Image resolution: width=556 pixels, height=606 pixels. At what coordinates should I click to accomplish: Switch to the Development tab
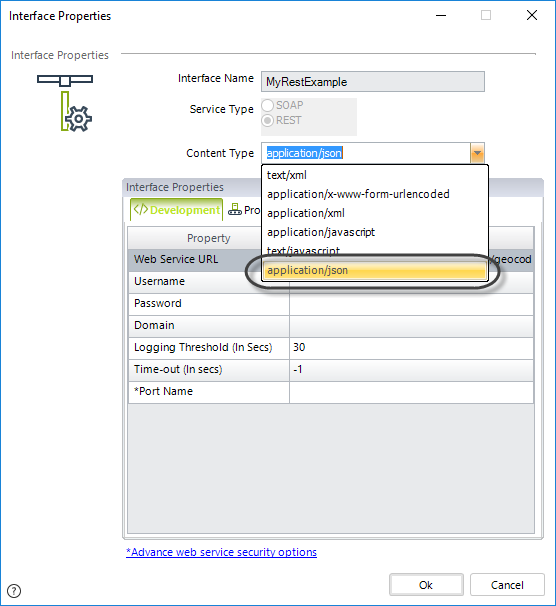[177, 210]
